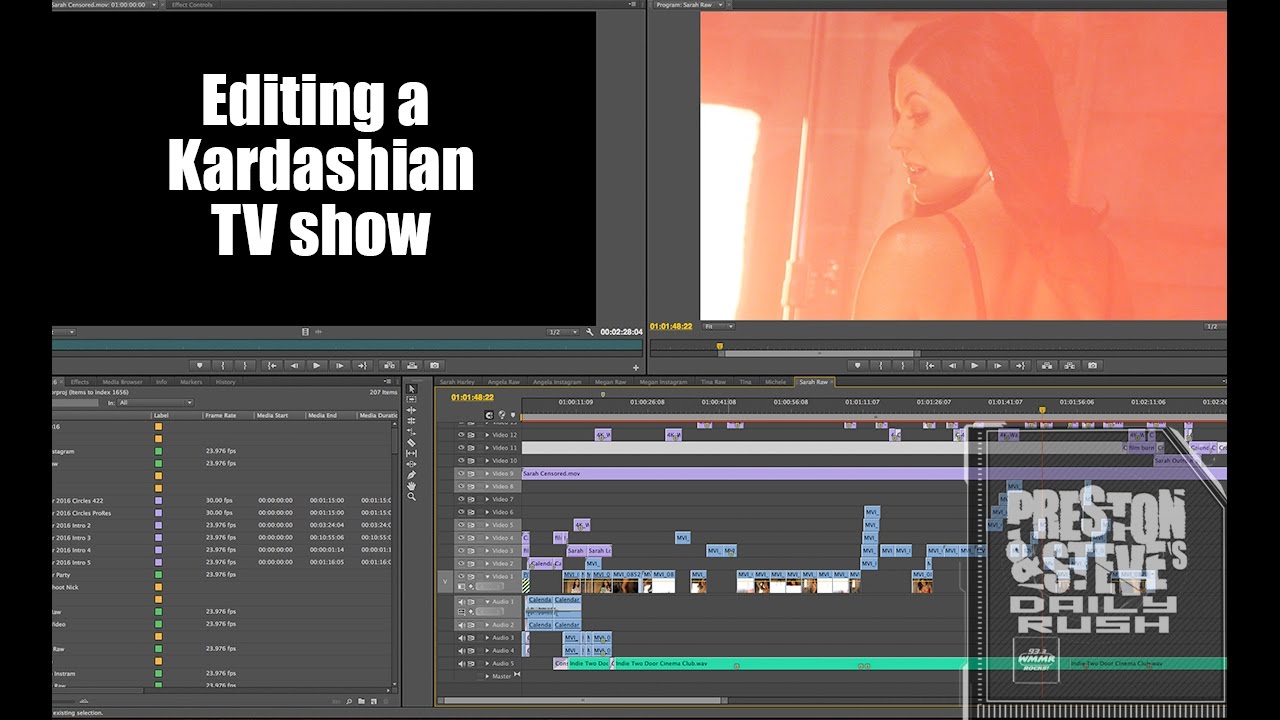Viewport: 1280px width, 720px height.
Task: Click the Program monitor playhead marker
Action: (719, 346)
